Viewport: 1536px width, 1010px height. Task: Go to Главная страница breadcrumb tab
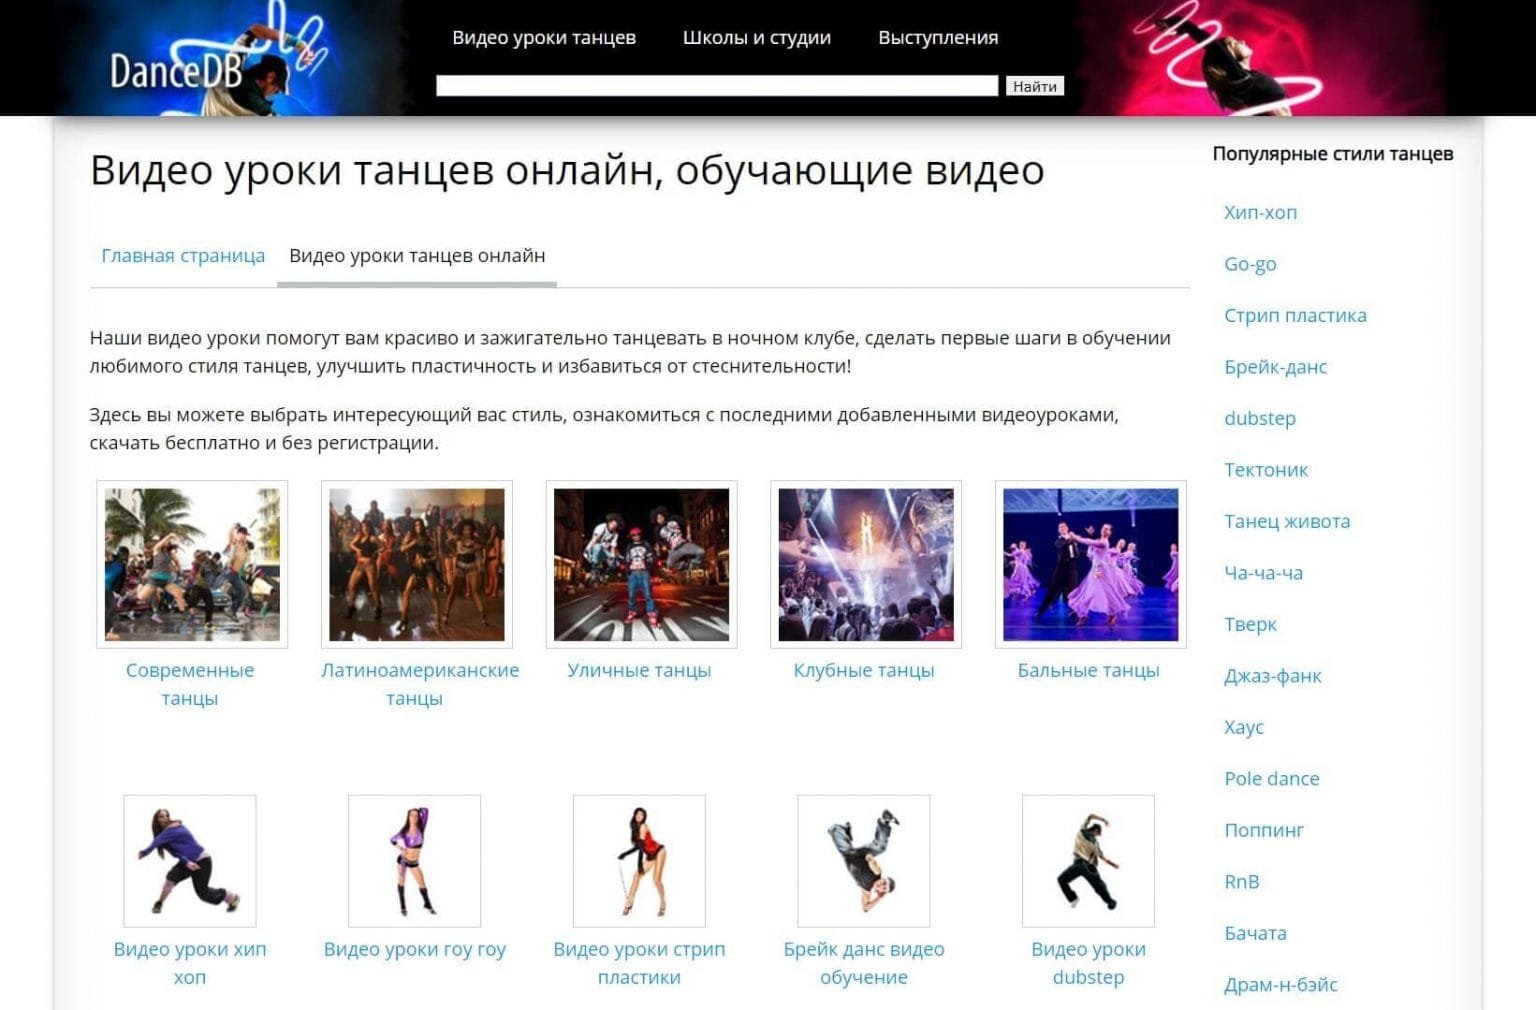(183, 256)
